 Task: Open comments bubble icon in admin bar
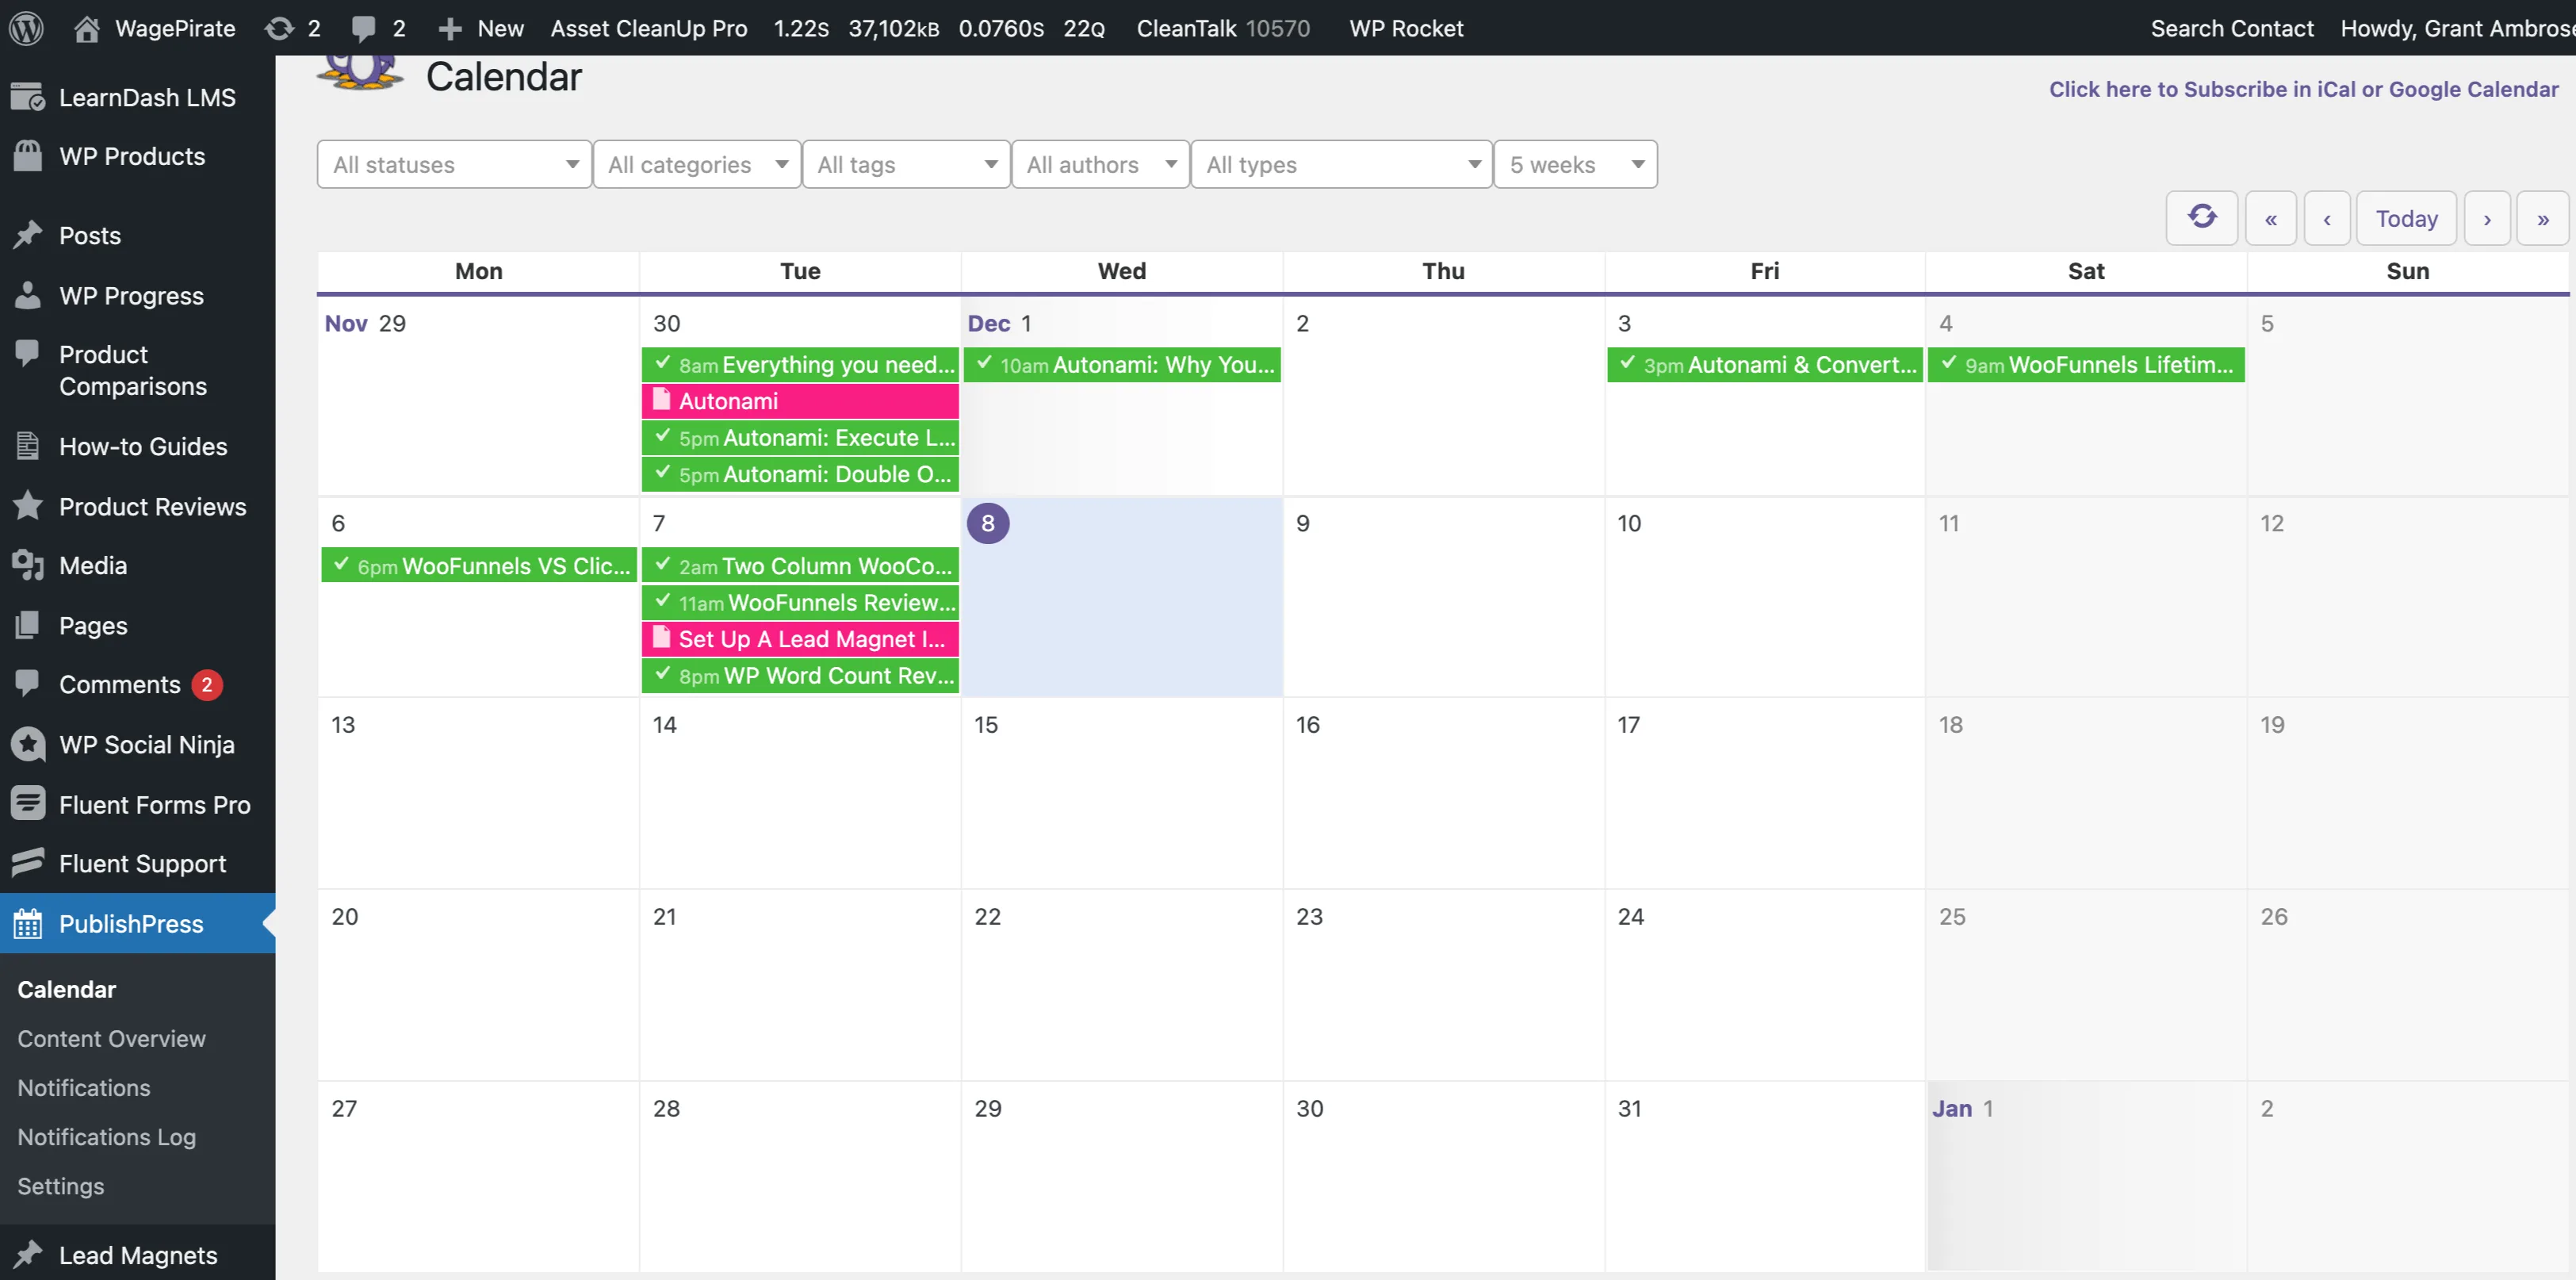coord(364,29)
